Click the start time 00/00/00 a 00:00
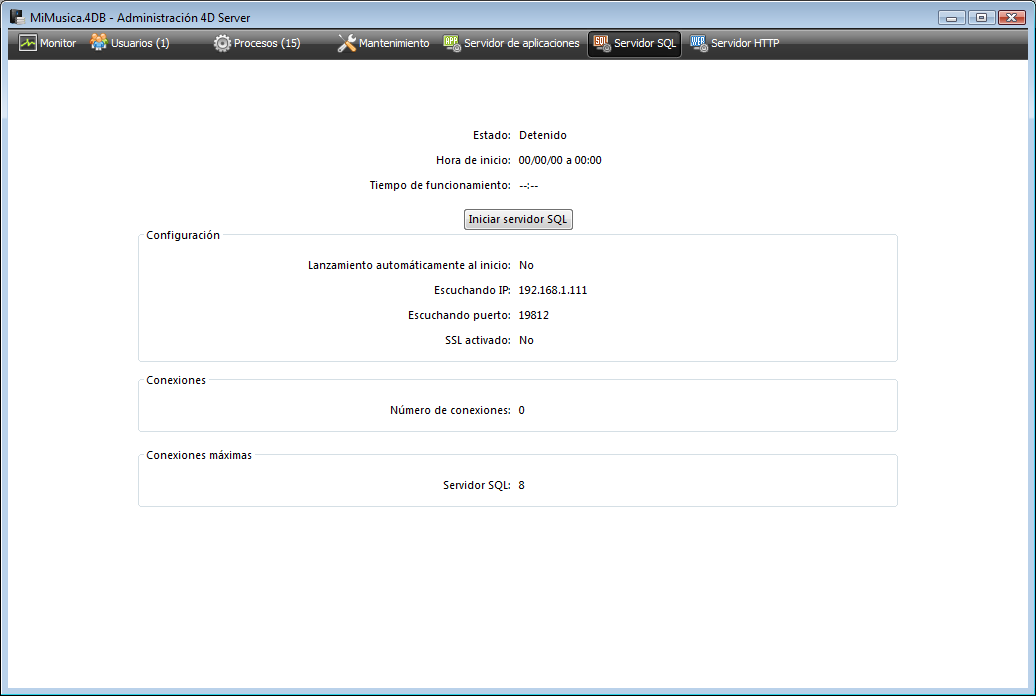 [560, 160]
